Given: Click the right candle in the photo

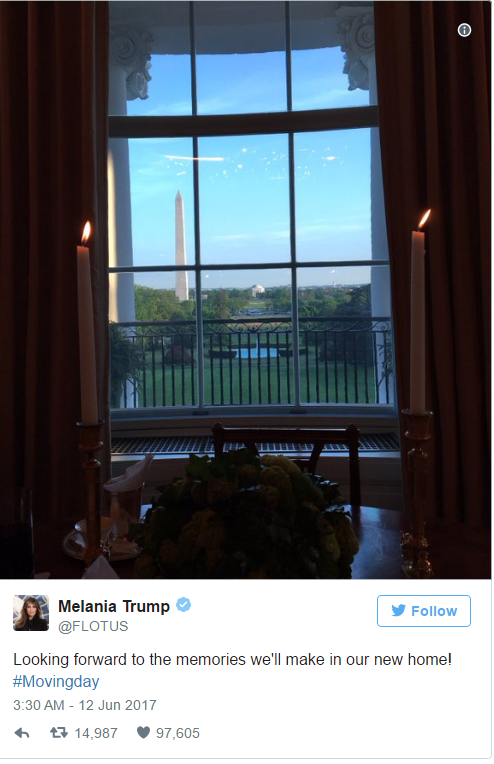Looking at the screenshot, I should click(x=418, y=312).
